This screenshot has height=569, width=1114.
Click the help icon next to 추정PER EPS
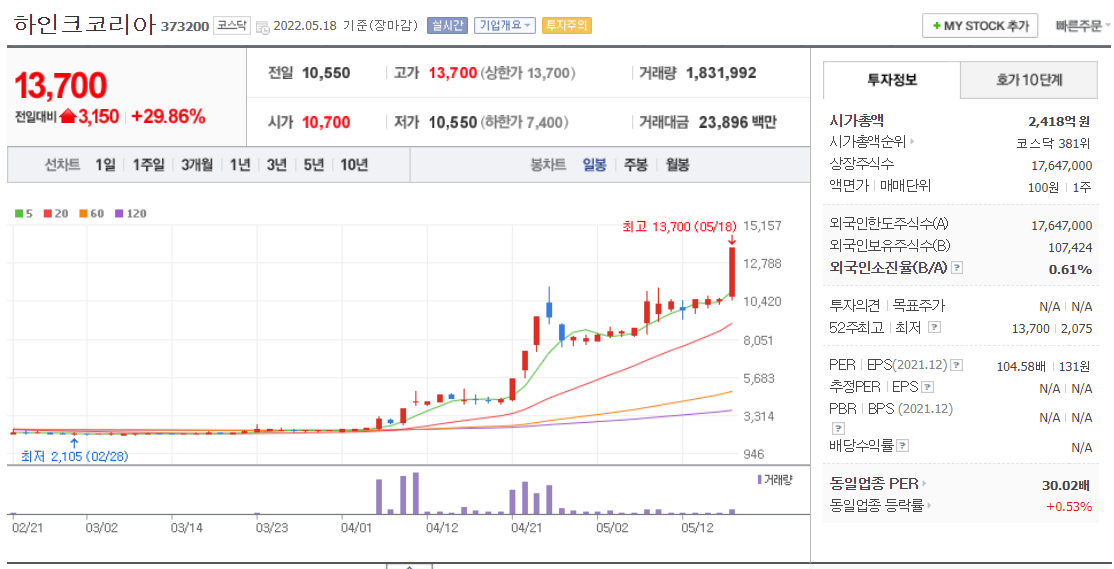click(x=927, y=387)
